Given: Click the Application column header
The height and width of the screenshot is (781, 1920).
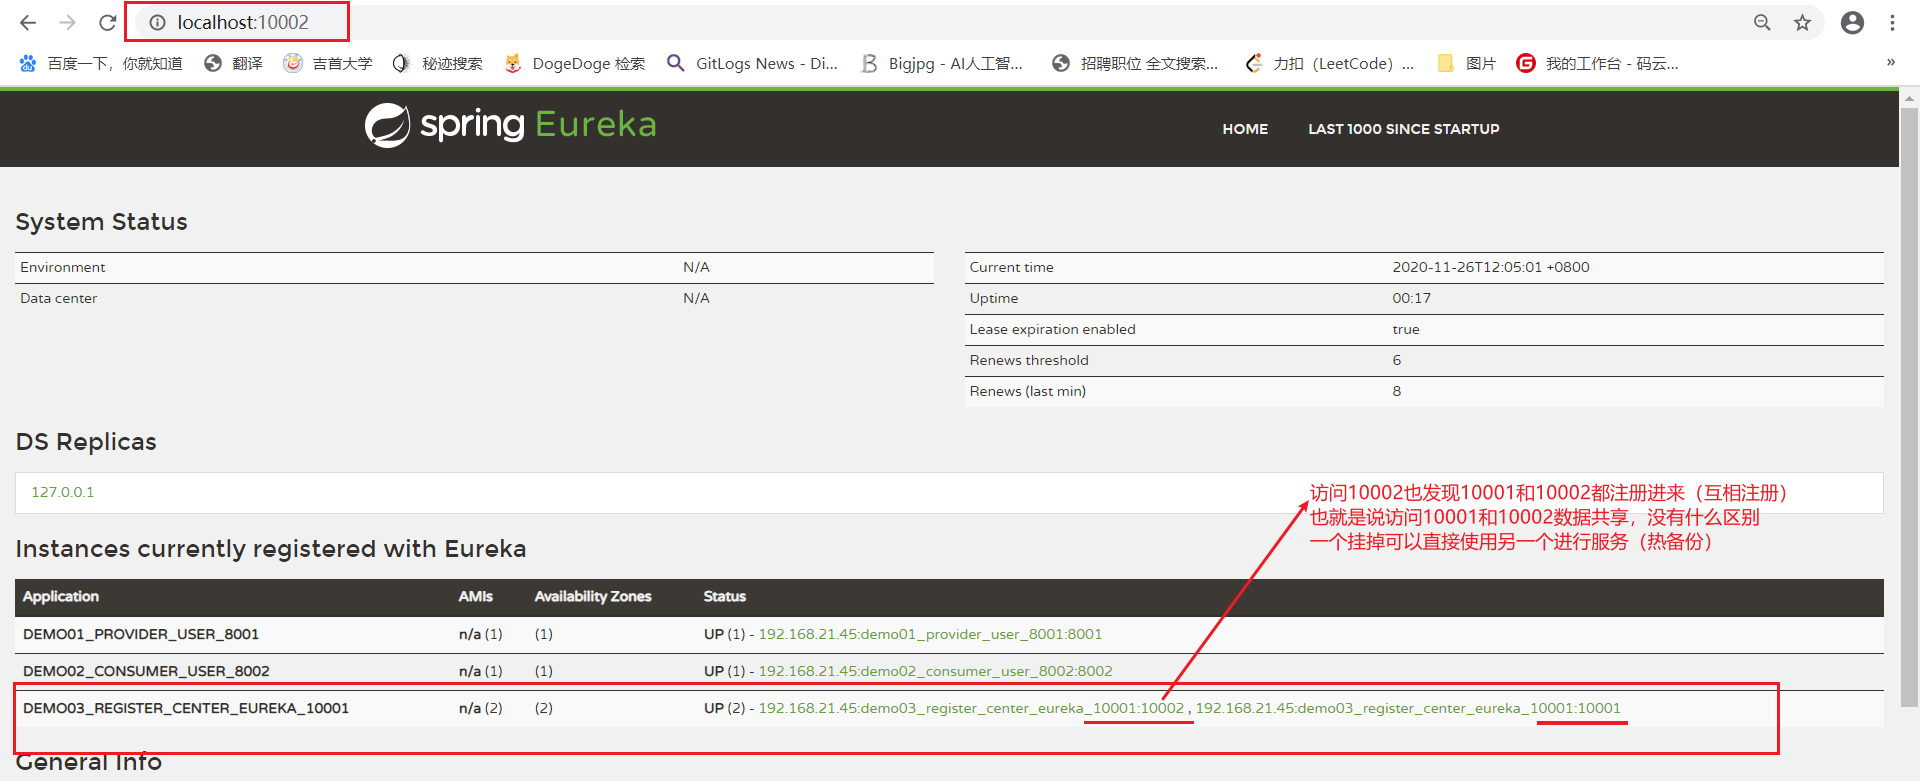Looking at the screenshot, I should tap(61, 596).
